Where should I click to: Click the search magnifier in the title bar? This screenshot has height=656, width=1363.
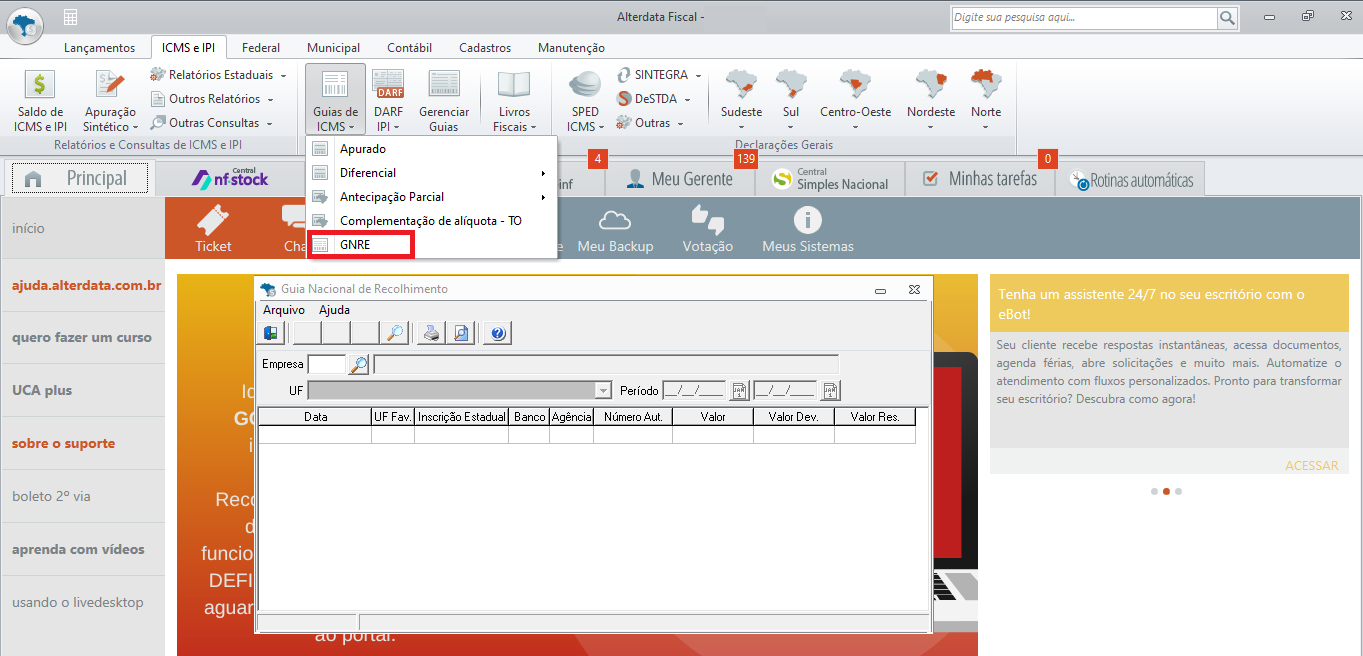[x=1227, y=18]
